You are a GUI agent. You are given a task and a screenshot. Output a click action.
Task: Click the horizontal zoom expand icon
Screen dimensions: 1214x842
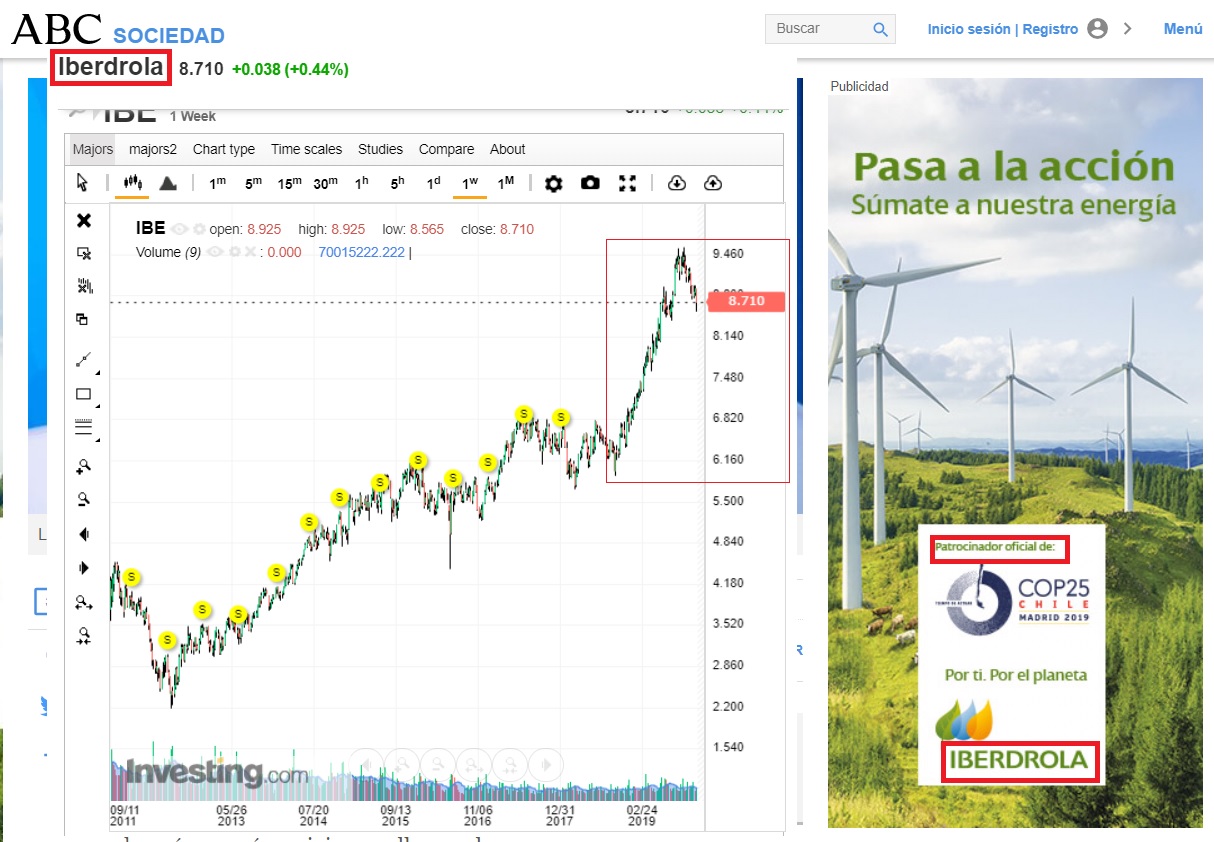84,603
